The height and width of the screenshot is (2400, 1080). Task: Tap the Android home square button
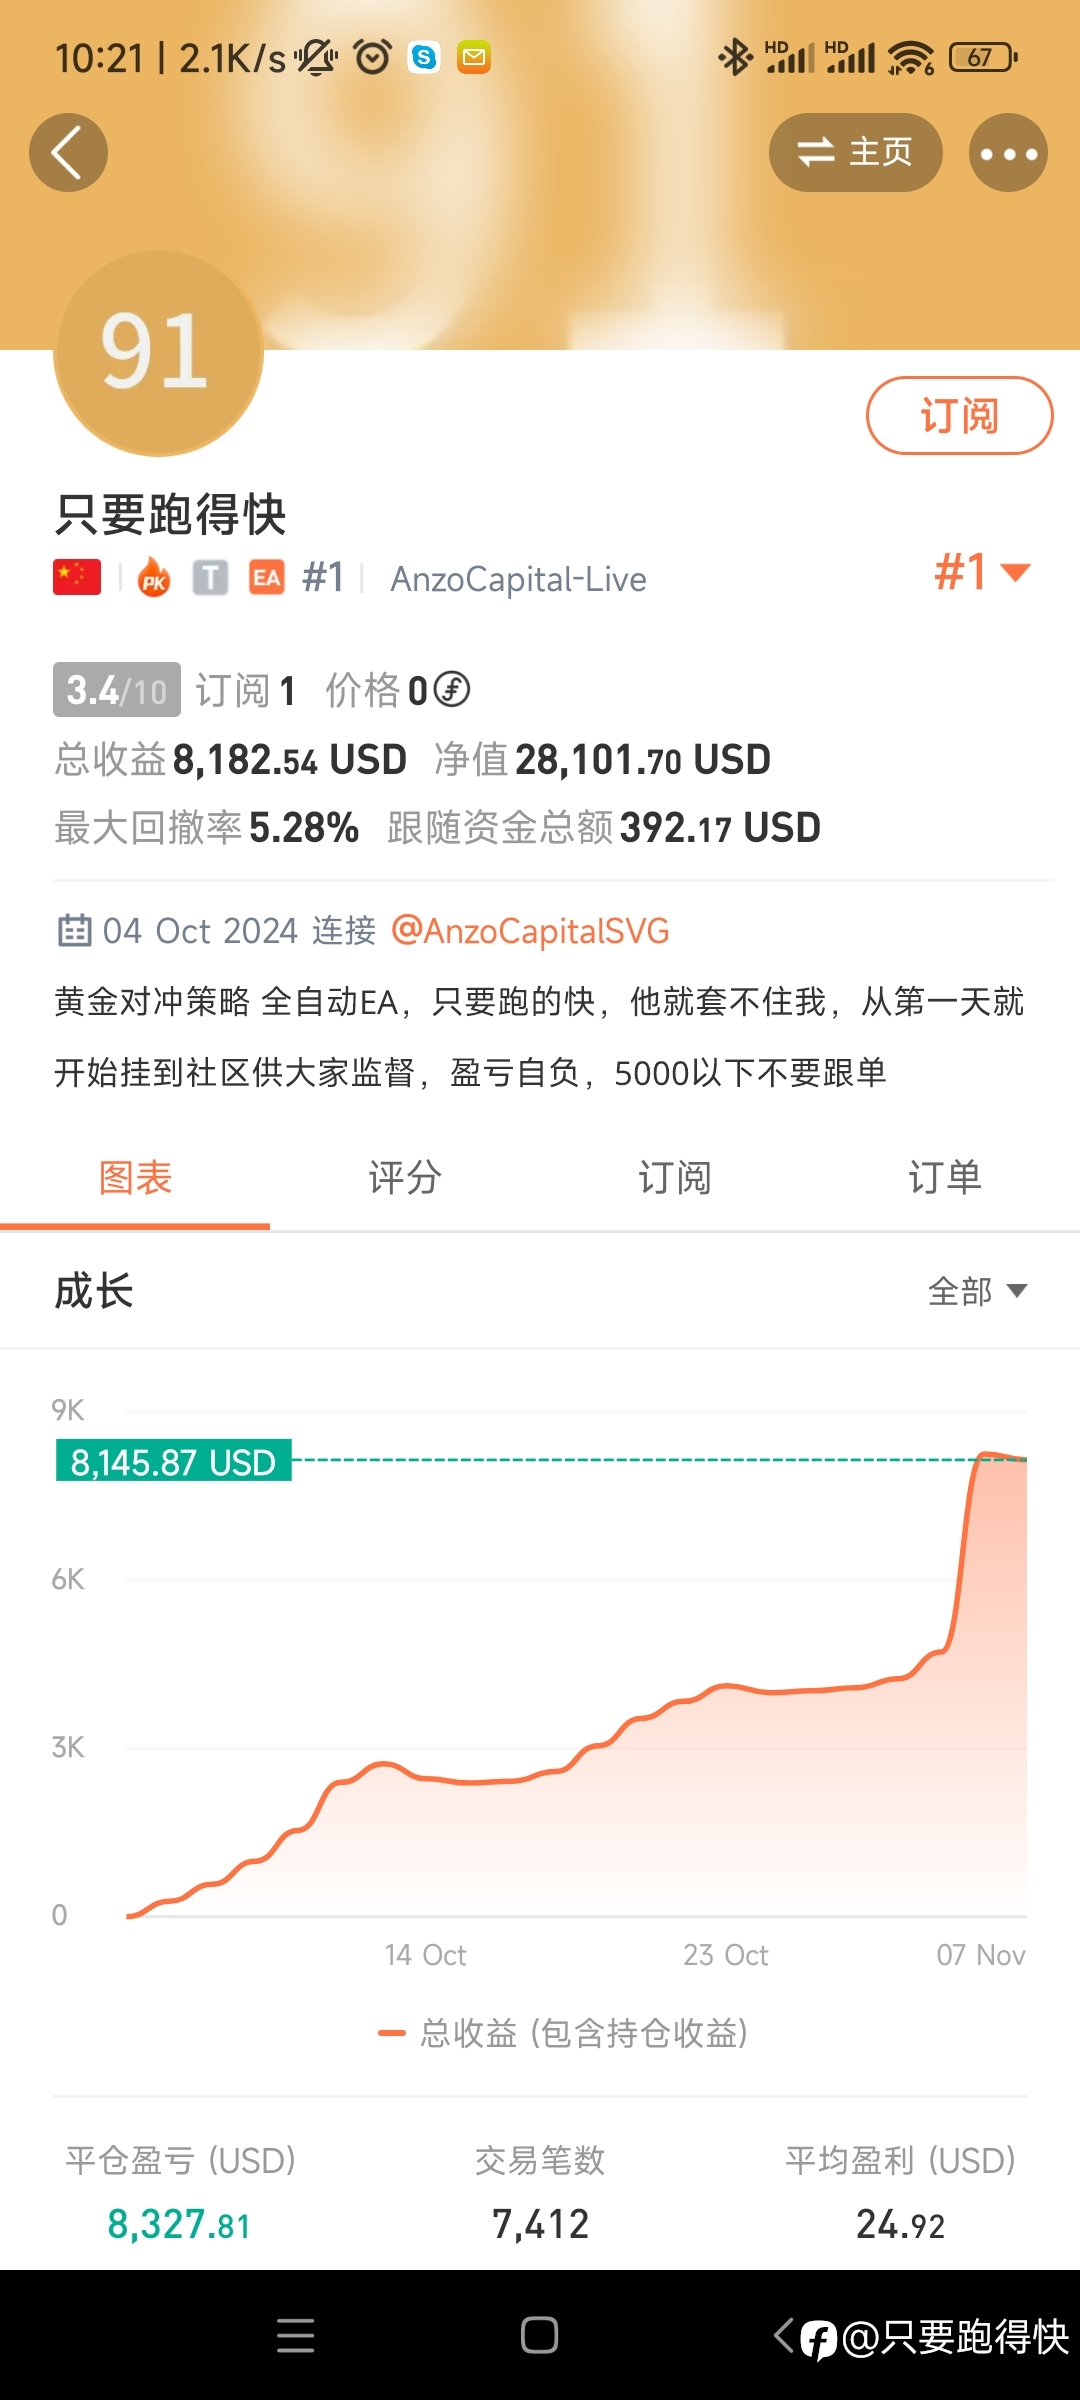pyautogui.click(x=539, y=2336)
